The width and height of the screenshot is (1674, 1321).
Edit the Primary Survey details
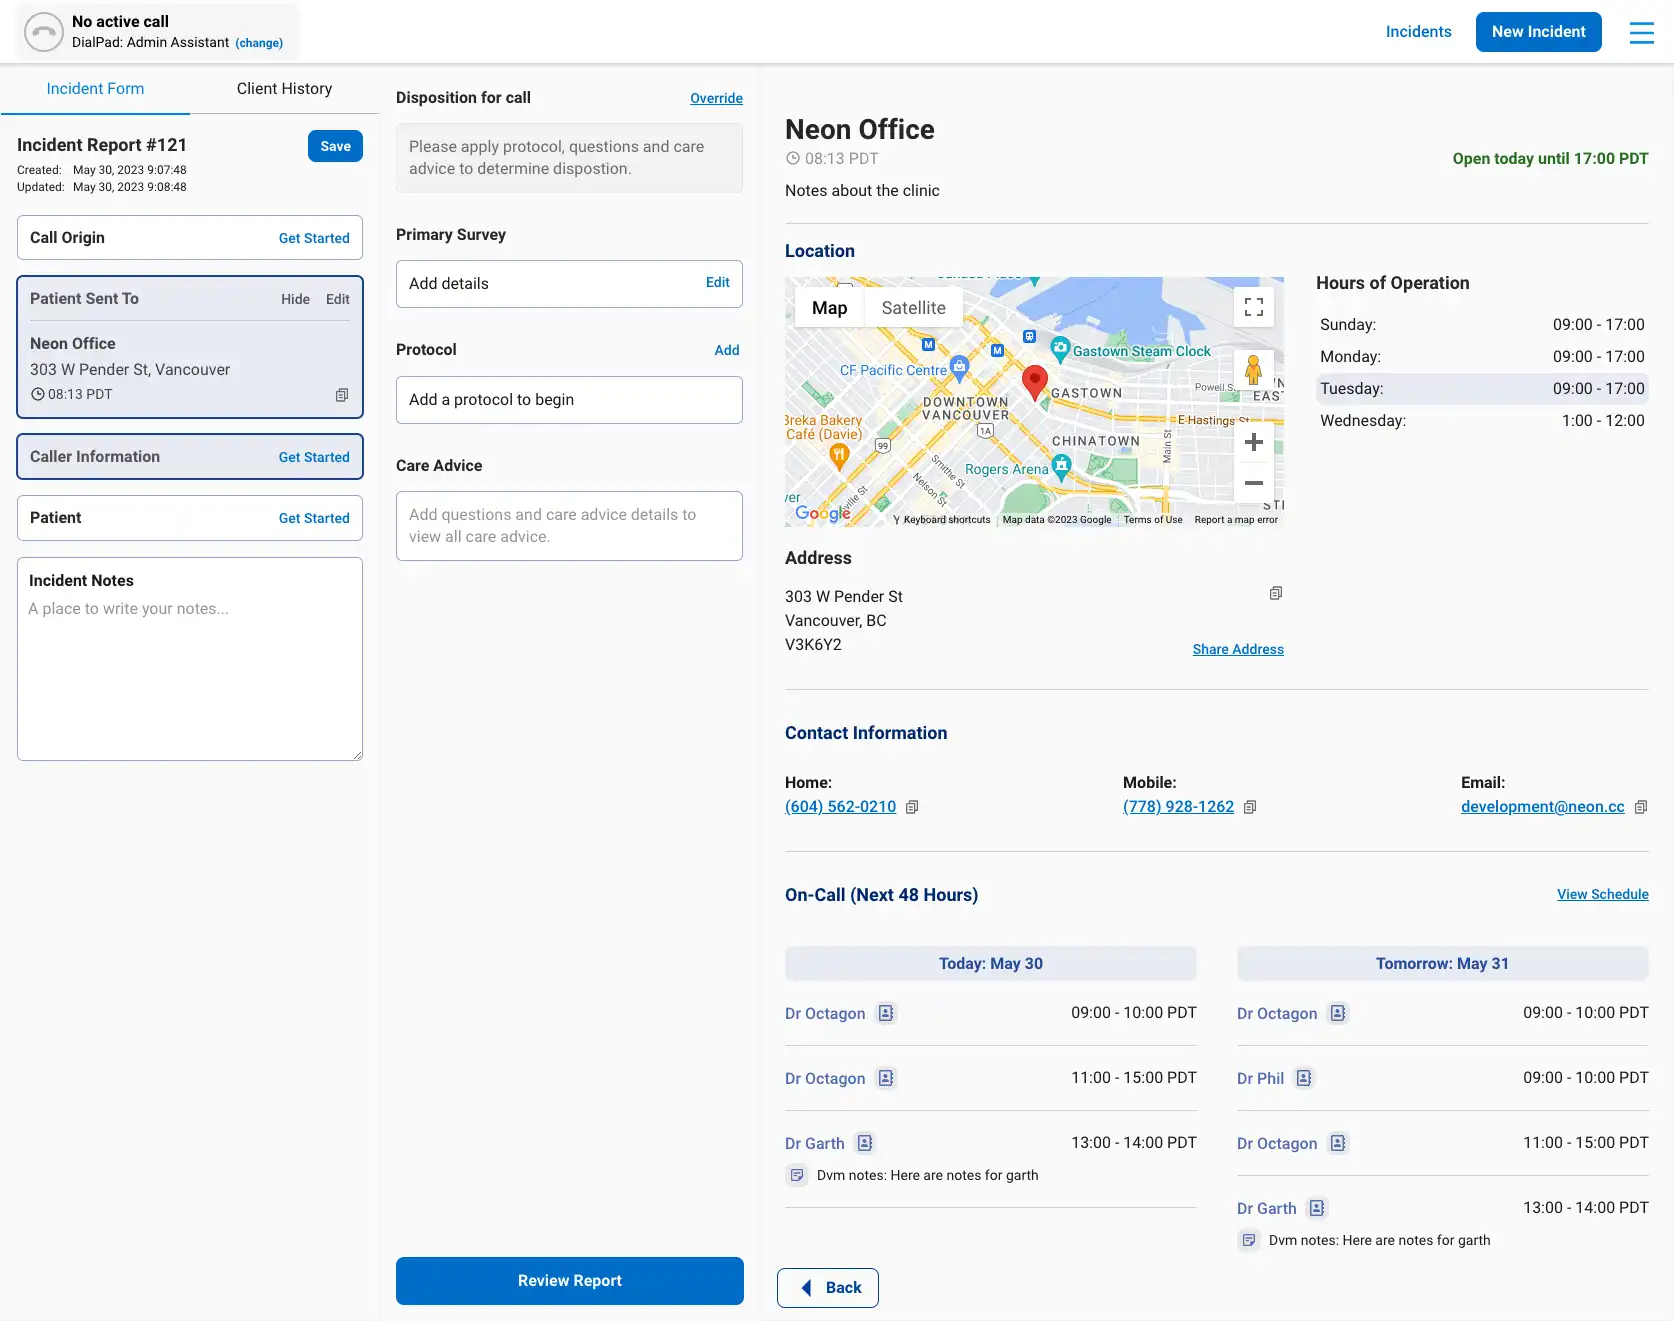(718, 283)
